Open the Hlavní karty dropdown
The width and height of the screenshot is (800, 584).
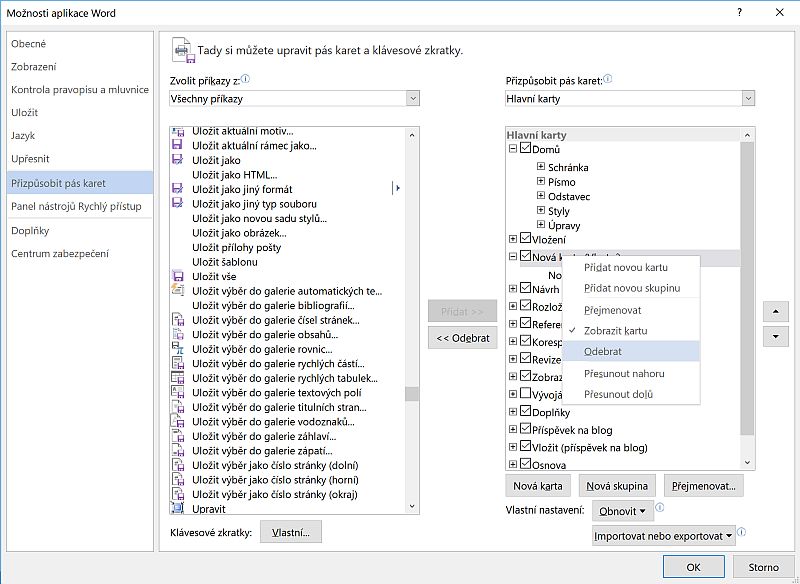point(748,98)
